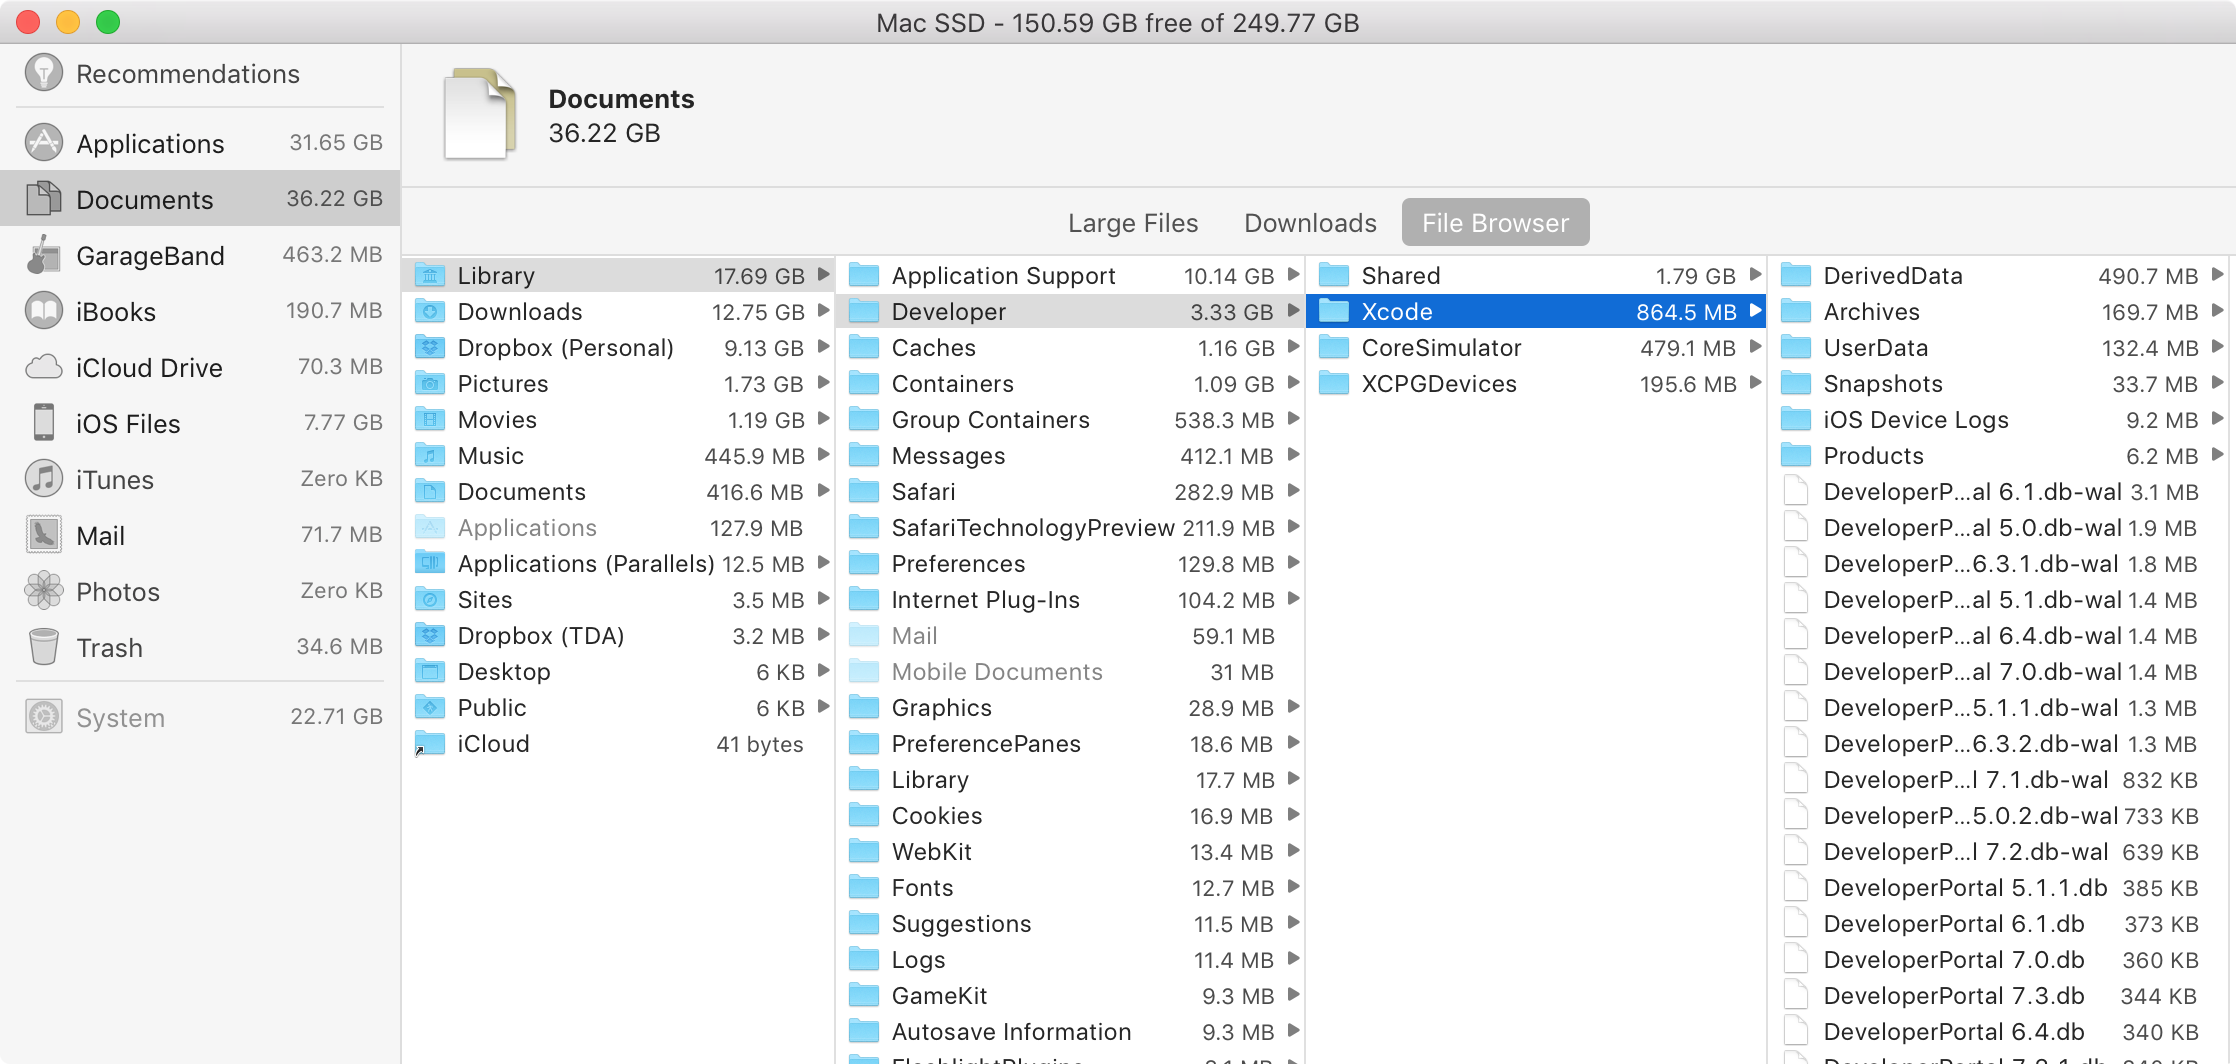This screenshot has width=2236, height=1064.
Task: Click the iTunes music note icon
Action: pyautogui.click(x=43, y=479)
